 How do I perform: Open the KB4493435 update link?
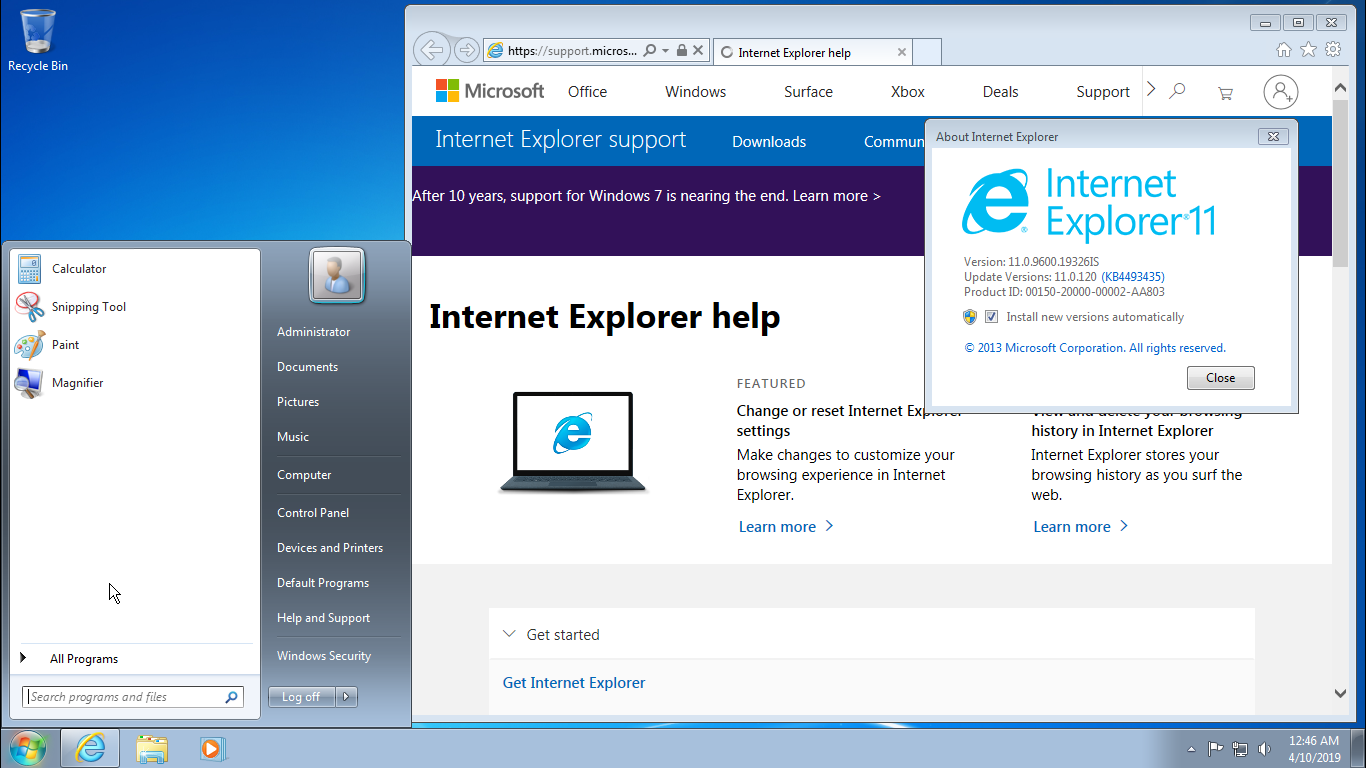[1133, 277]
